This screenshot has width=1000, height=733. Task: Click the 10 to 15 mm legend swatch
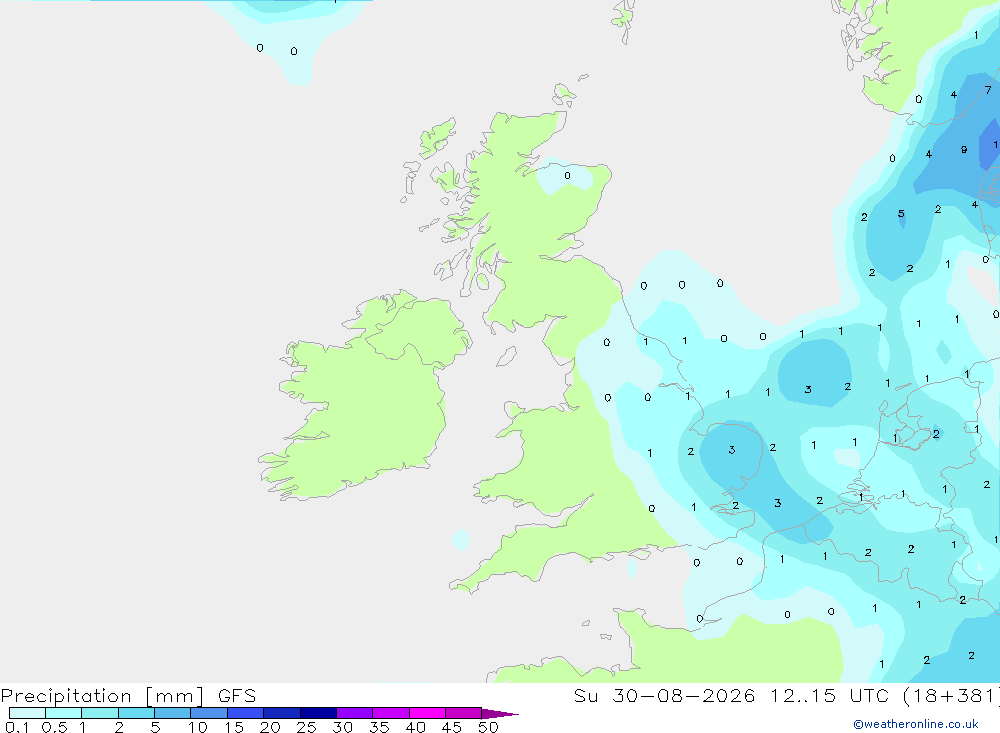point(209,713)
